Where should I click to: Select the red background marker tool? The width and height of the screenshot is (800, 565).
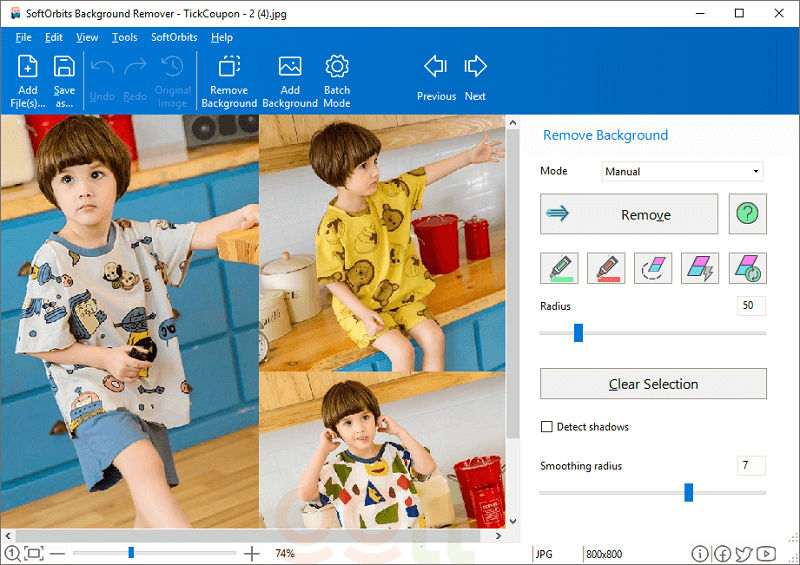point(606,268)
